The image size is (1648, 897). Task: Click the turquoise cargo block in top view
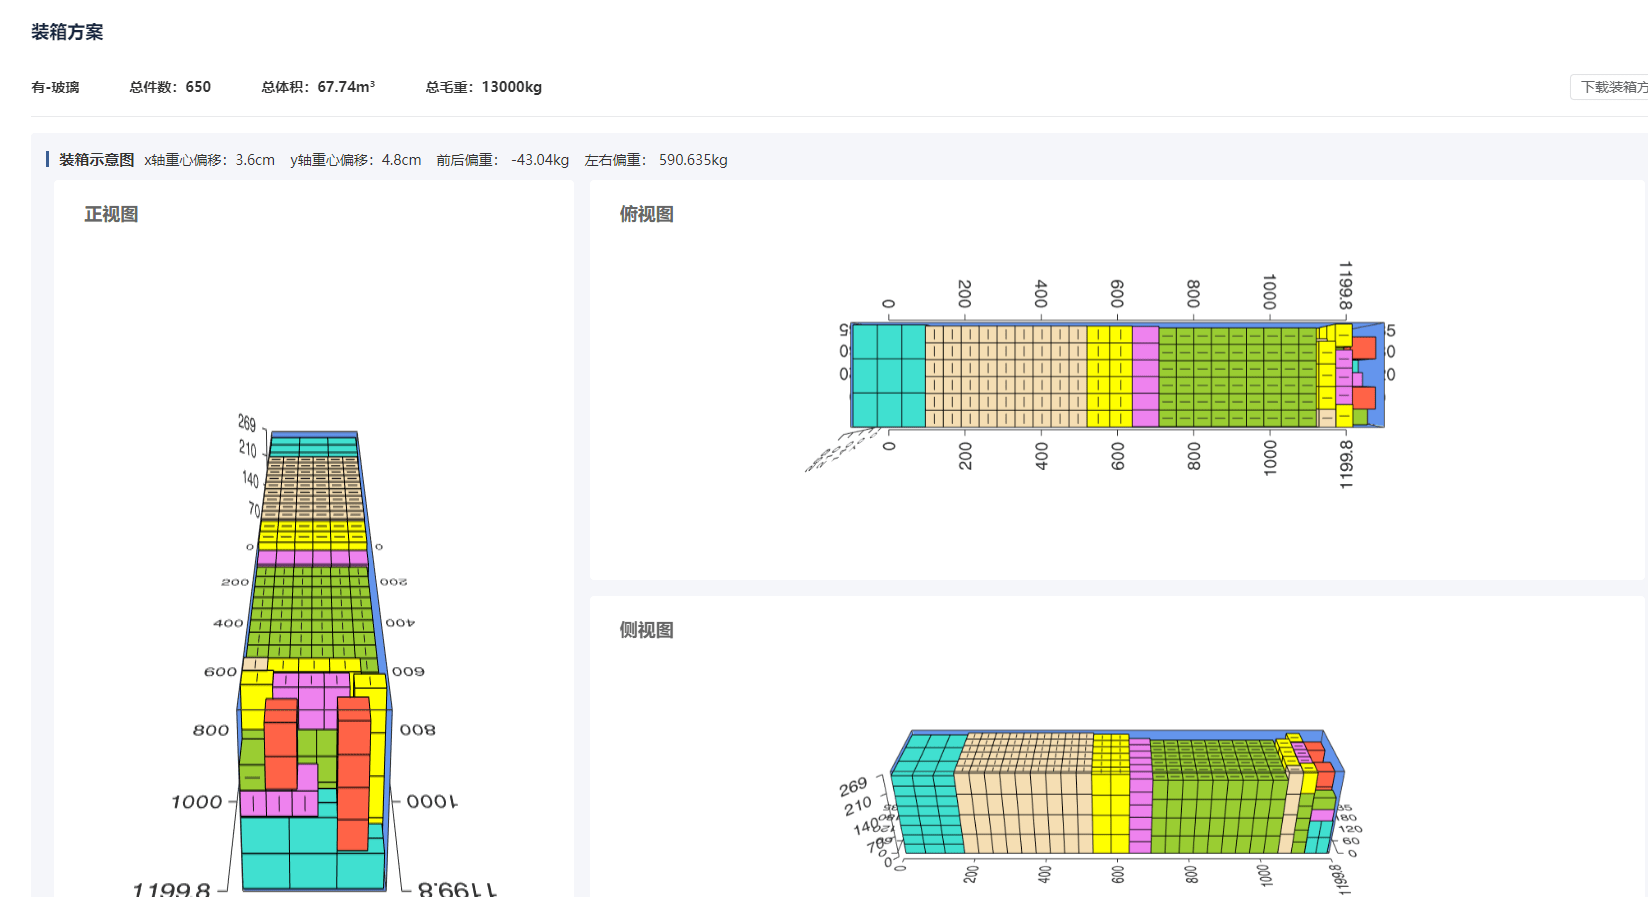pyautogui.click(x=888, y=375)
